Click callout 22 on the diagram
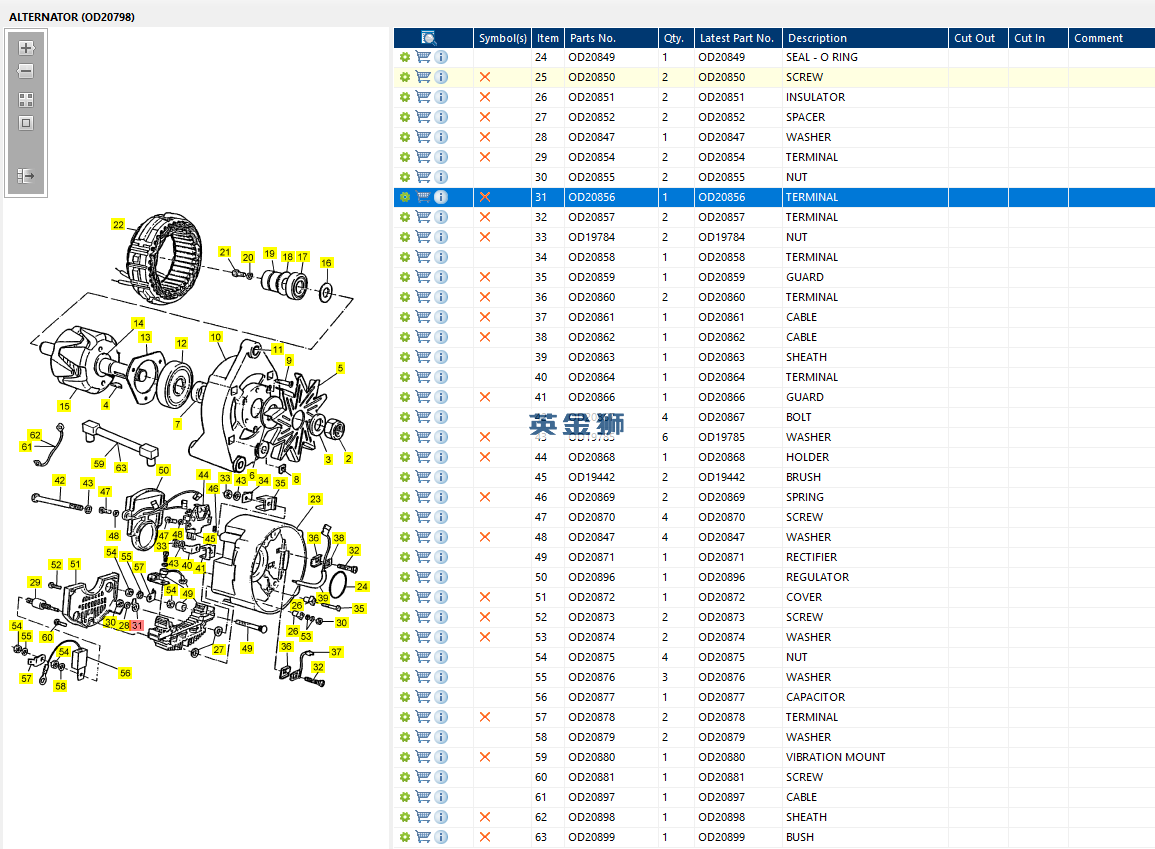 pos(118,225)
